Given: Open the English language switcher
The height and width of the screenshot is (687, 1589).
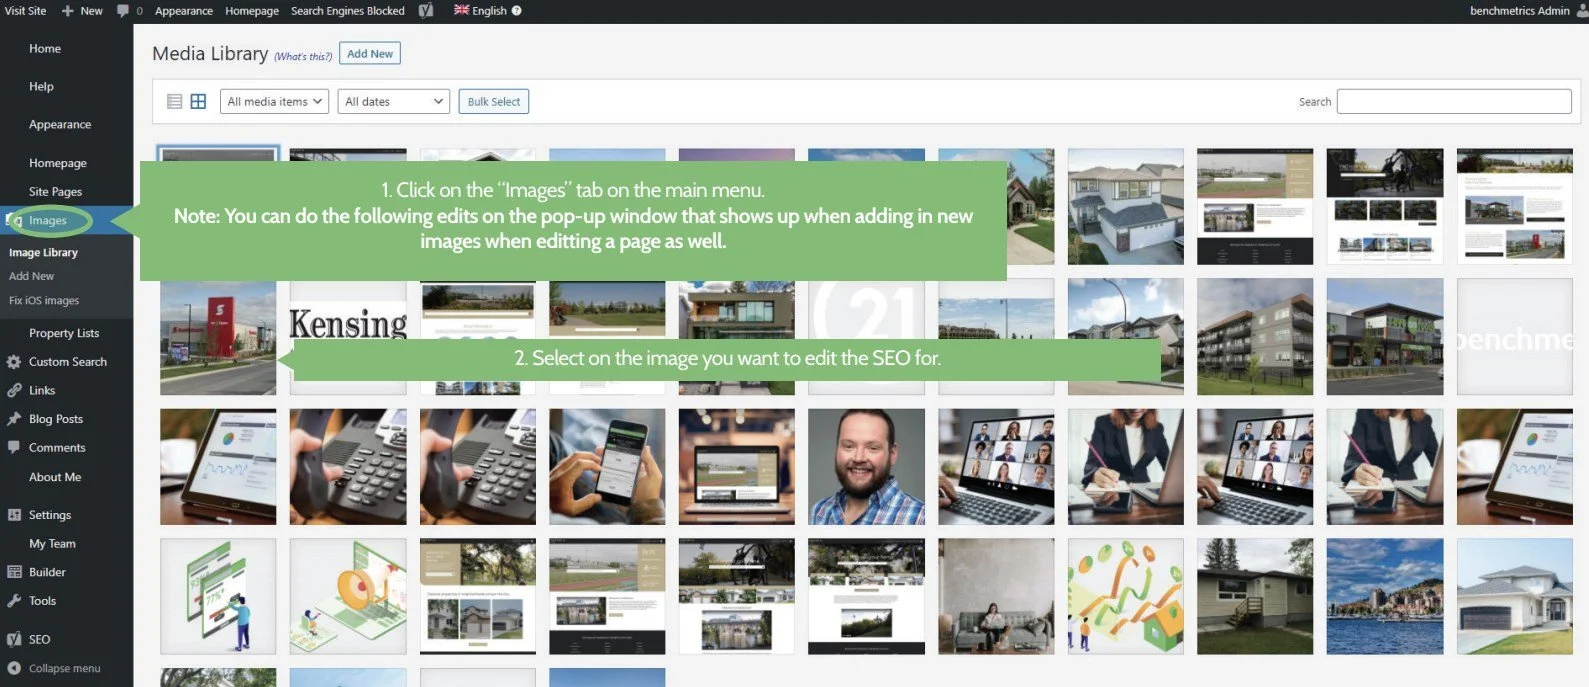Looking at the screenshot, I should [489, 11].
